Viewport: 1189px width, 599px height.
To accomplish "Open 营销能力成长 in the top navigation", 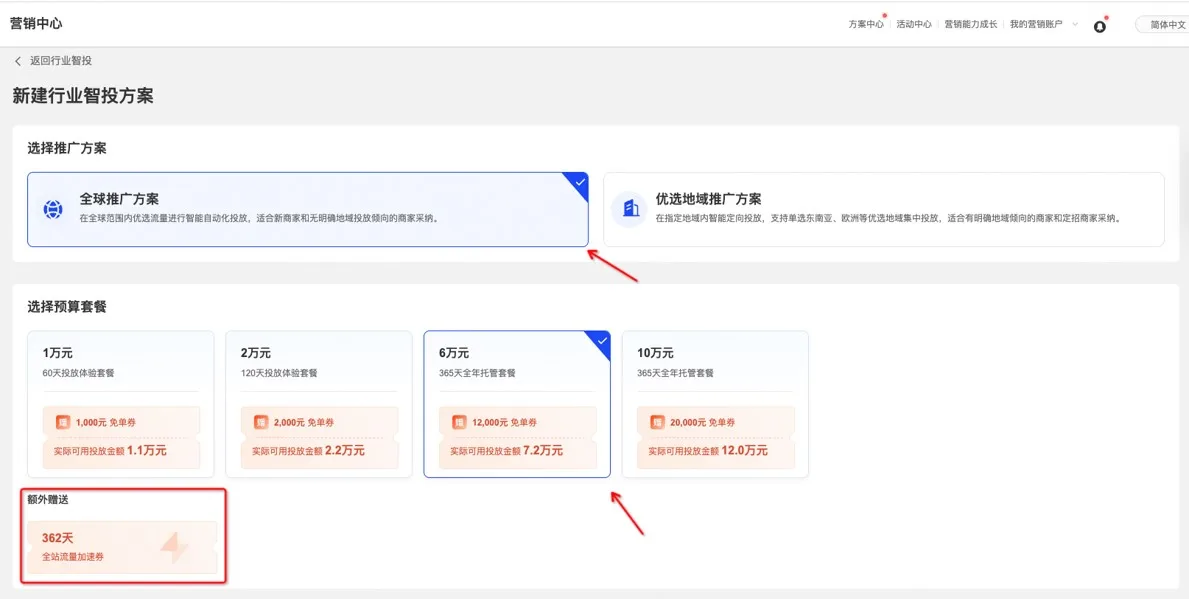I will (970, 25).
